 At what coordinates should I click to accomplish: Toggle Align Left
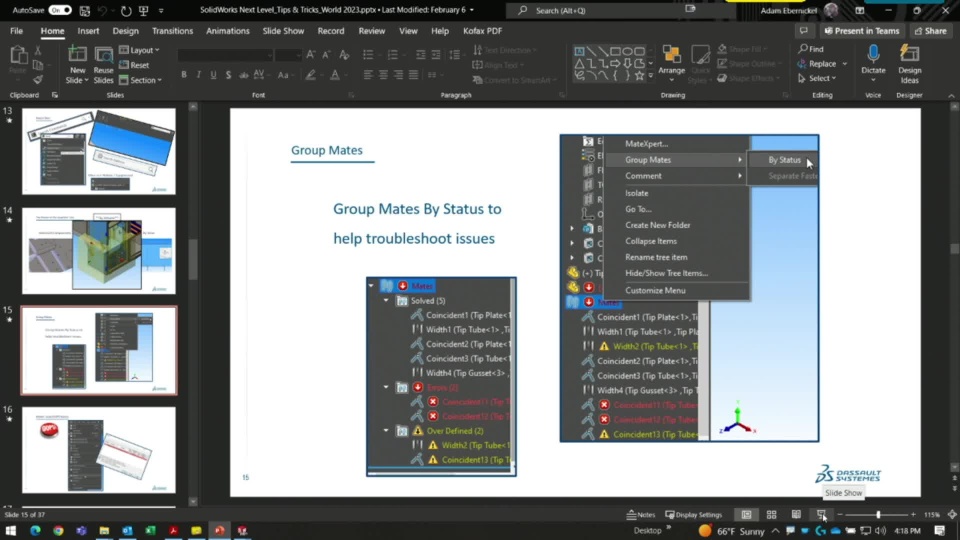(368, 75)
